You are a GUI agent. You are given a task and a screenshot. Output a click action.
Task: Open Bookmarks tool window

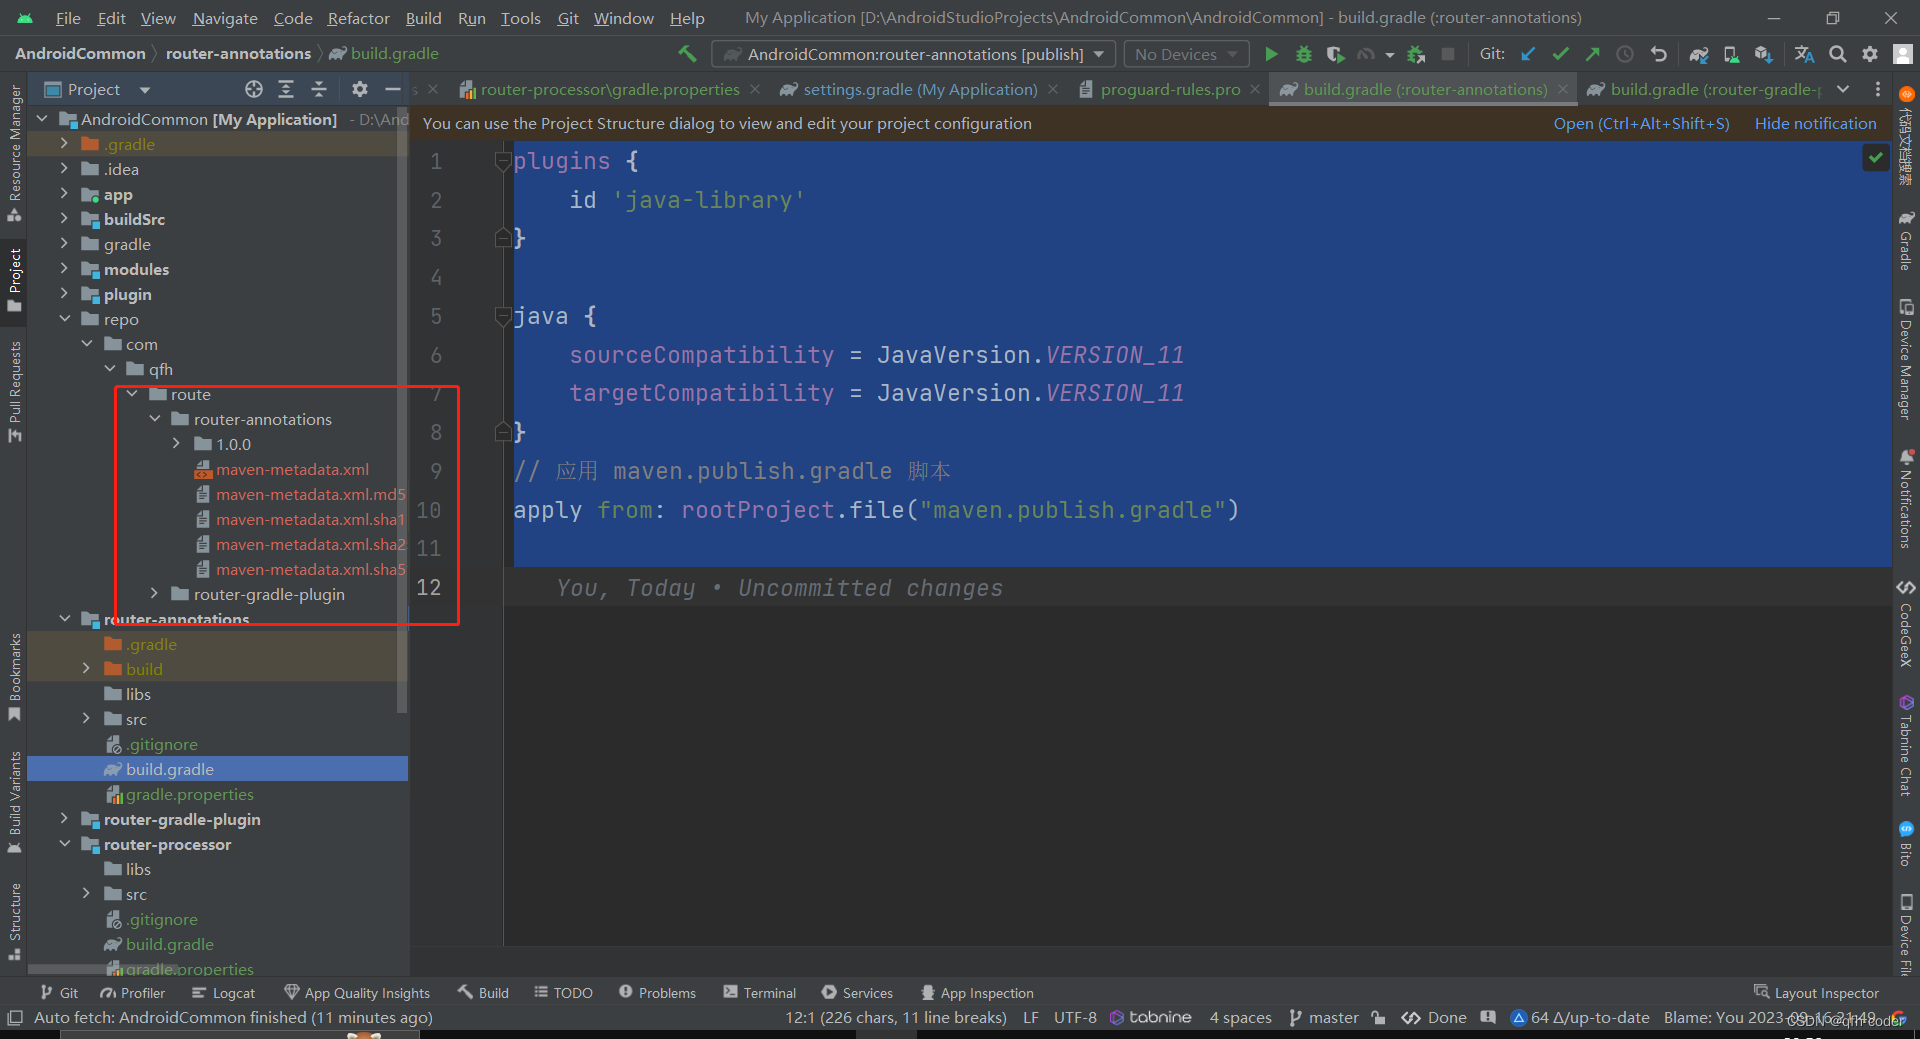click(x=14, y=676)
